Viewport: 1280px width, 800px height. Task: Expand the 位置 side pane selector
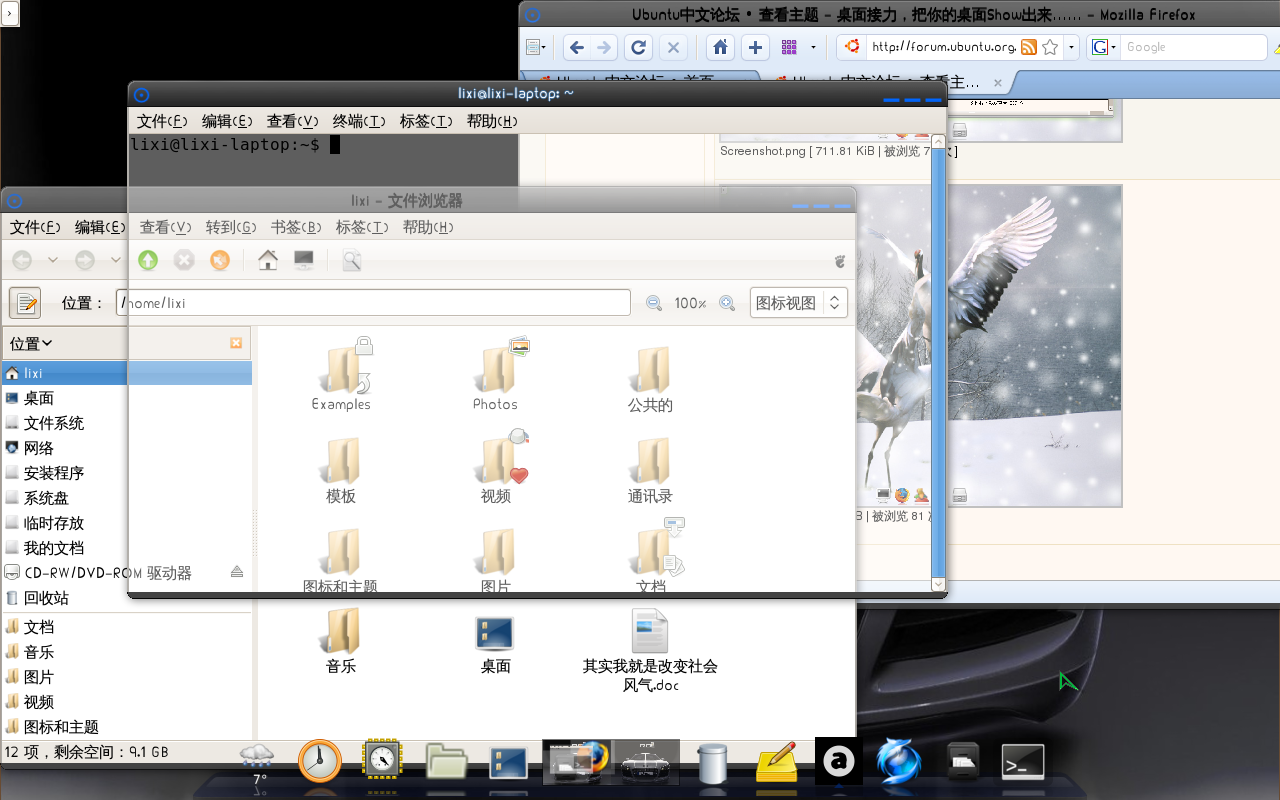[31, 343]
